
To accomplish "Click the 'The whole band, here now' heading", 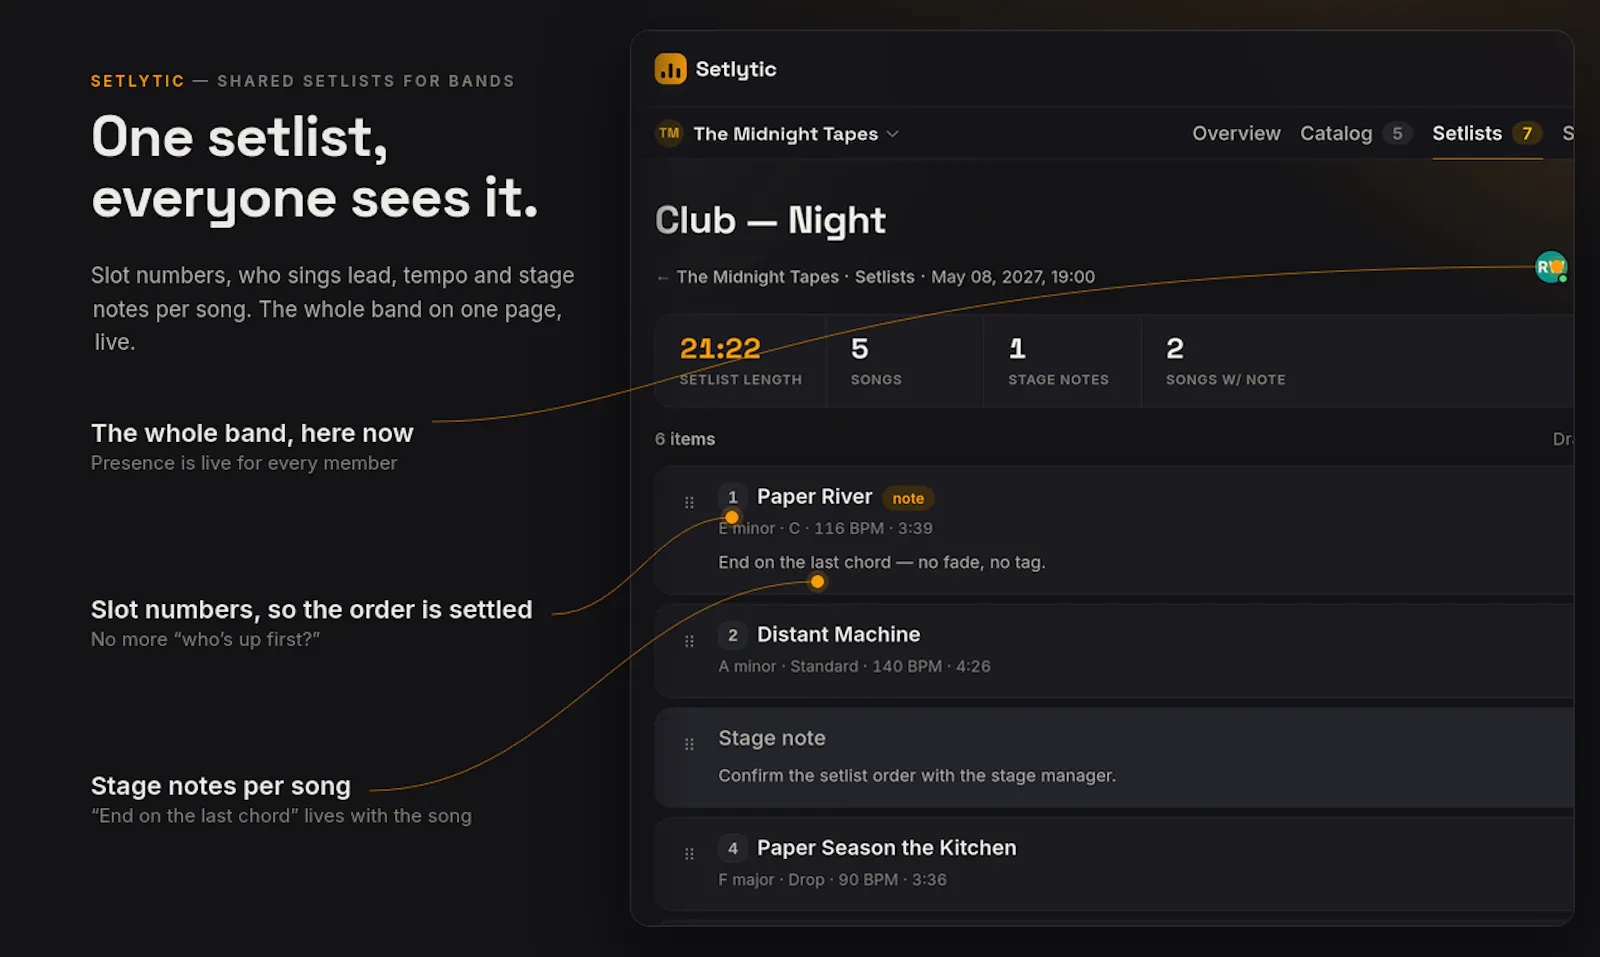I will click(x=252, y=433).
